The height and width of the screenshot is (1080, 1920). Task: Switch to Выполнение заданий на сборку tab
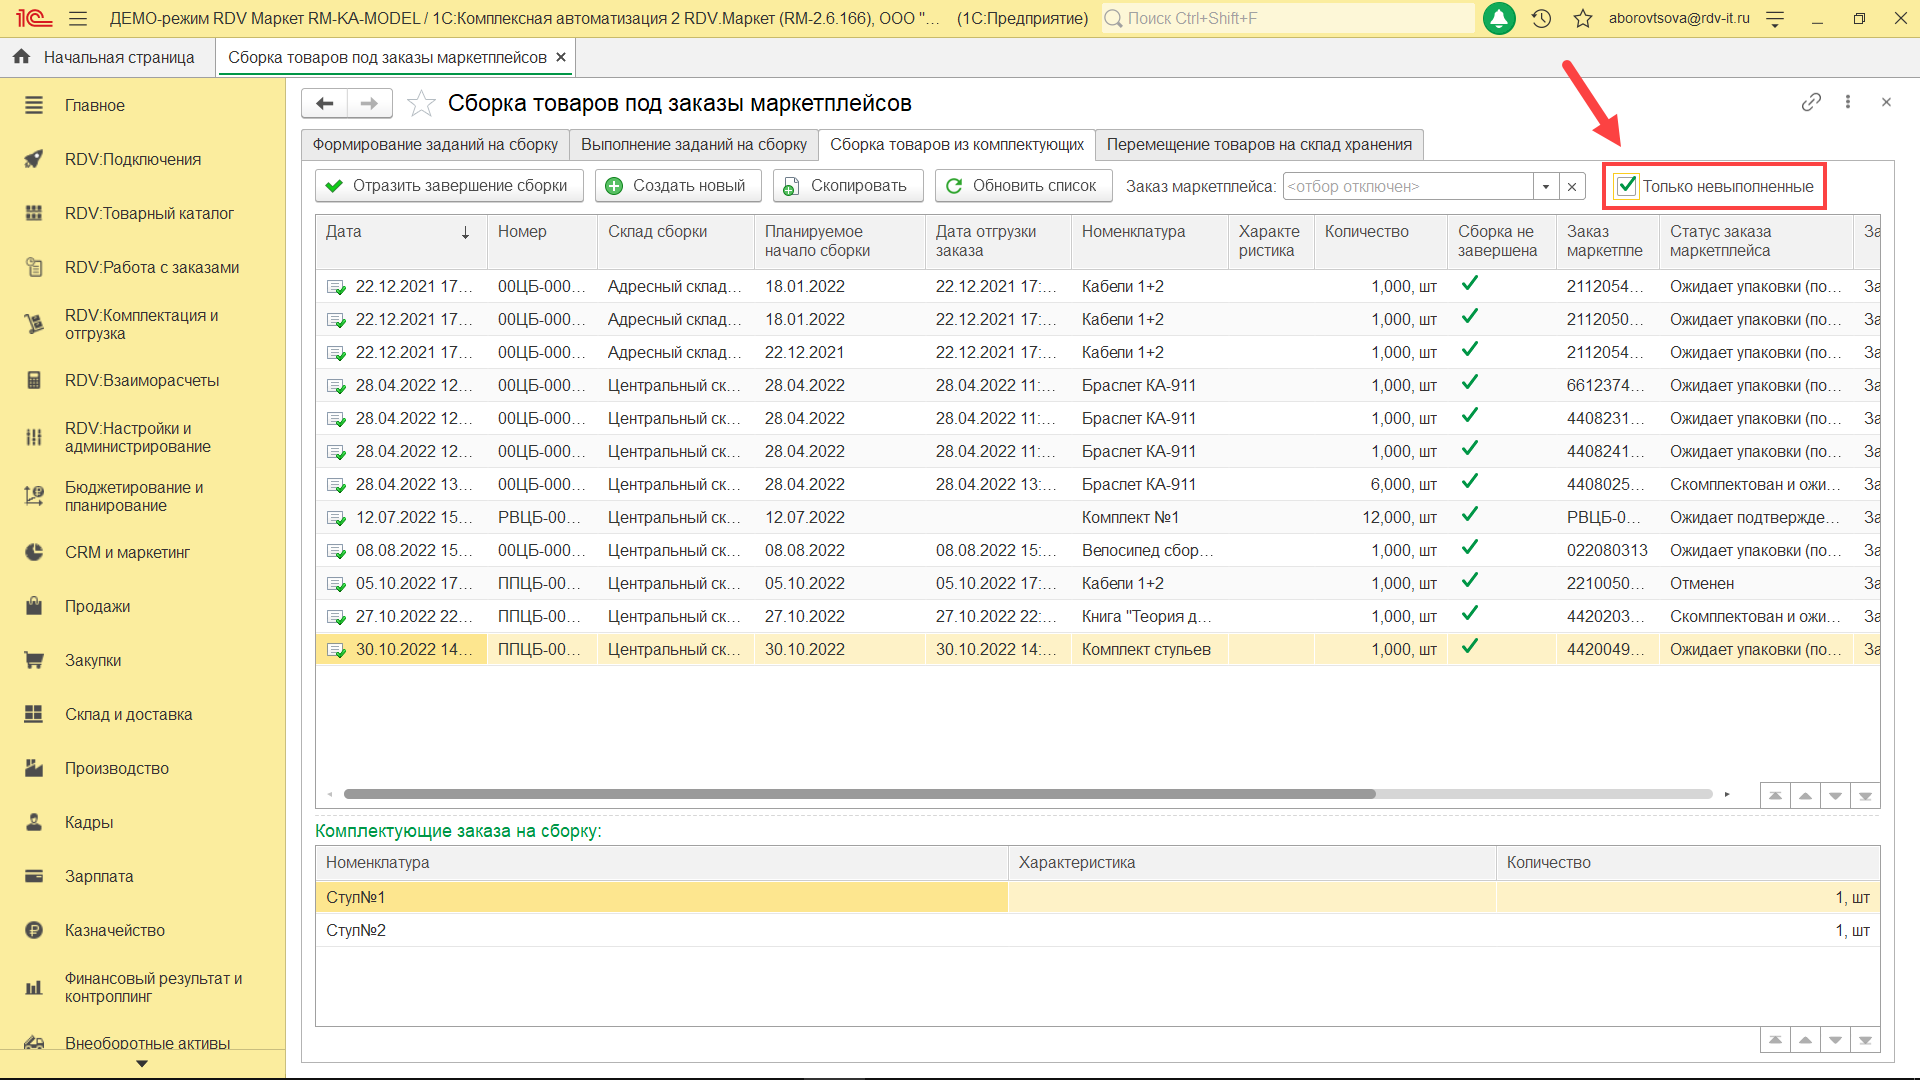click(693, 145)
